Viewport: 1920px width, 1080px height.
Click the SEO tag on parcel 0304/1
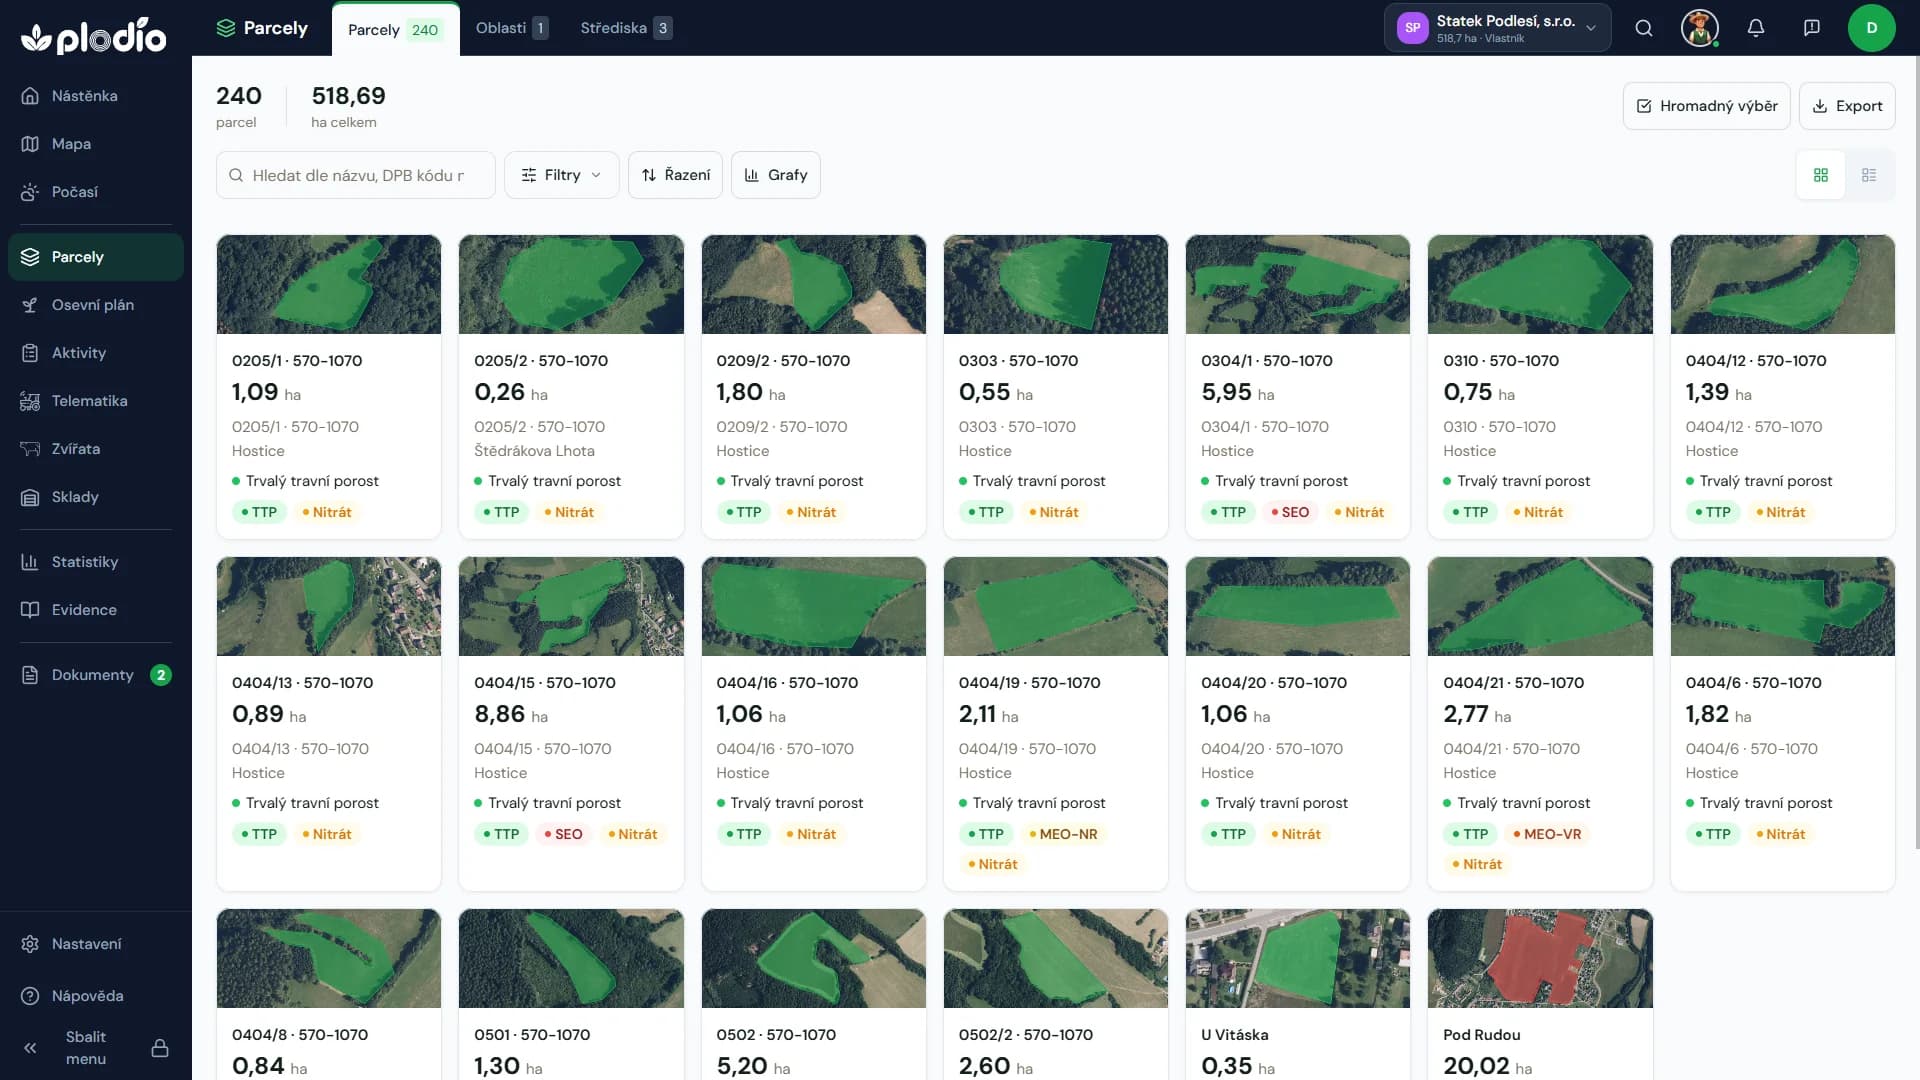click(1290, 512)
